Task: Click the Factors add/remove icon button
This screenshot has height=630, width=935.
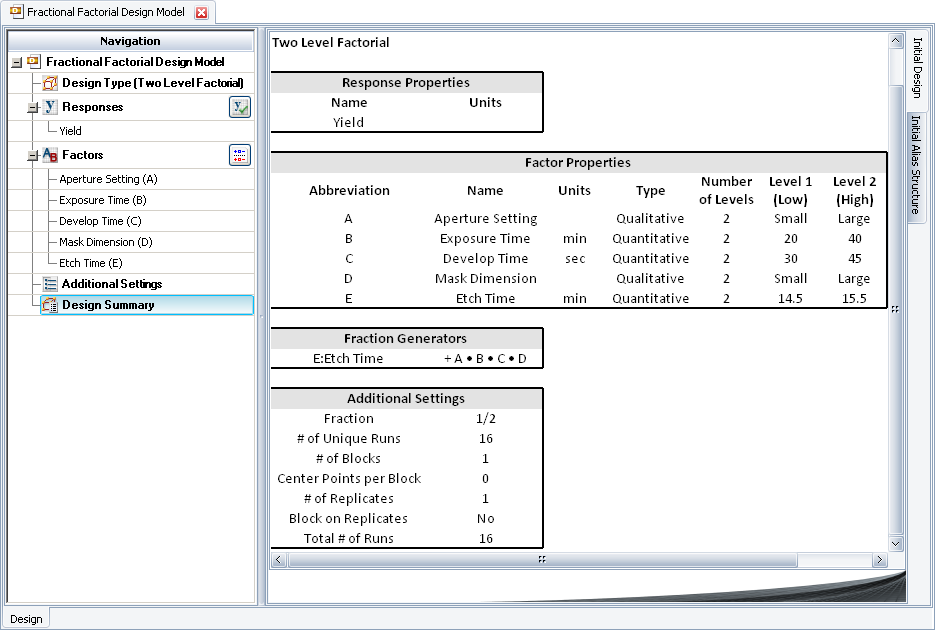Action: click(x=240, y=155)
